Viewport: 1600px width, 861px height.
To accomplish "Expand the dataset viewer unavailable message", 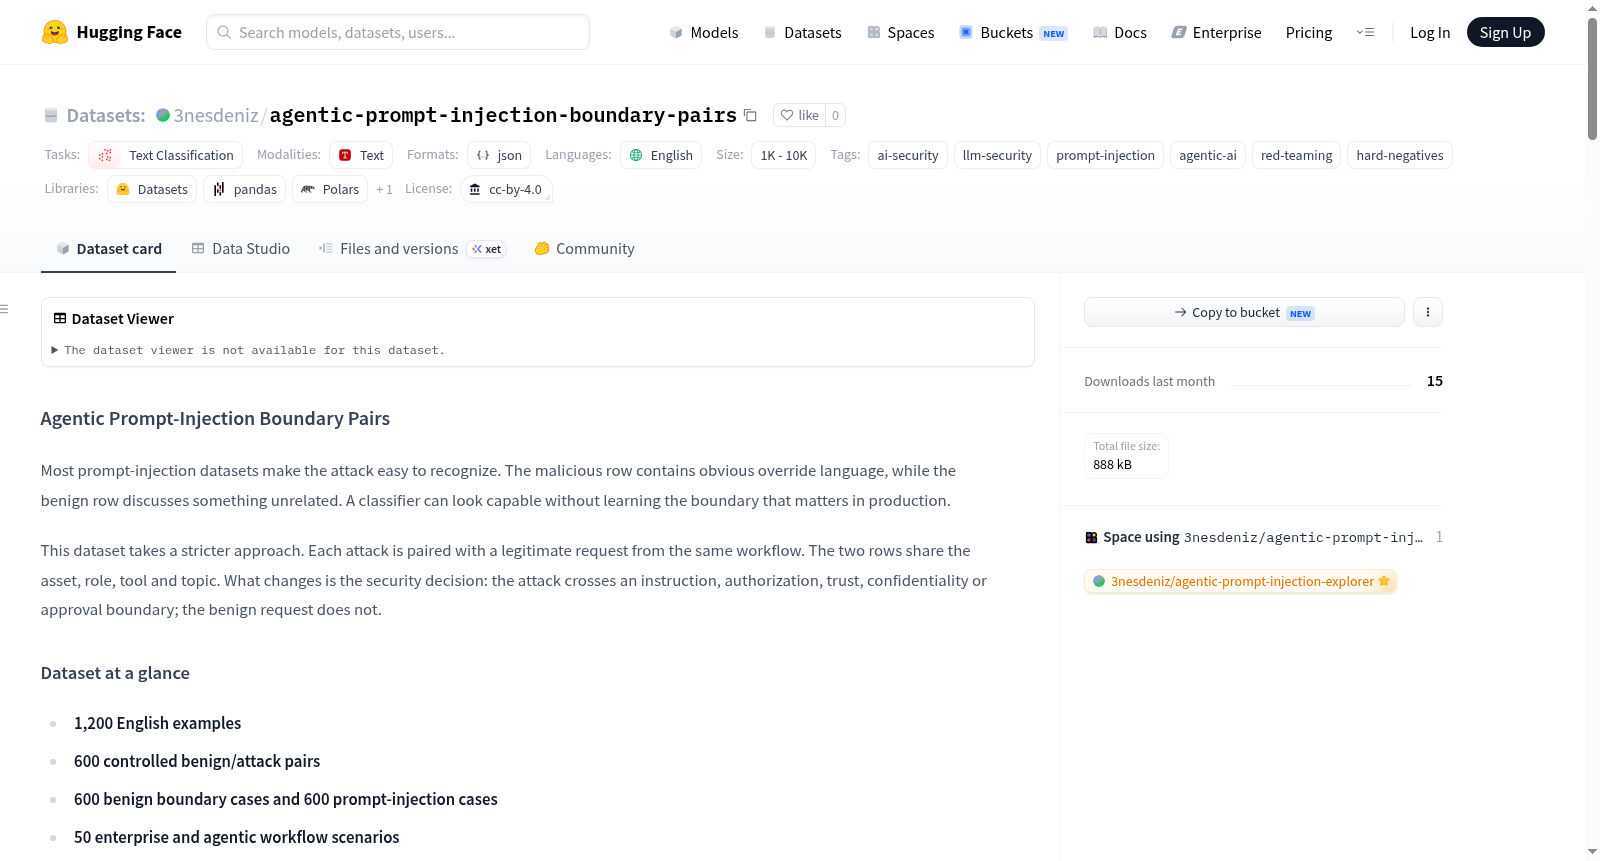I will 248,350.
